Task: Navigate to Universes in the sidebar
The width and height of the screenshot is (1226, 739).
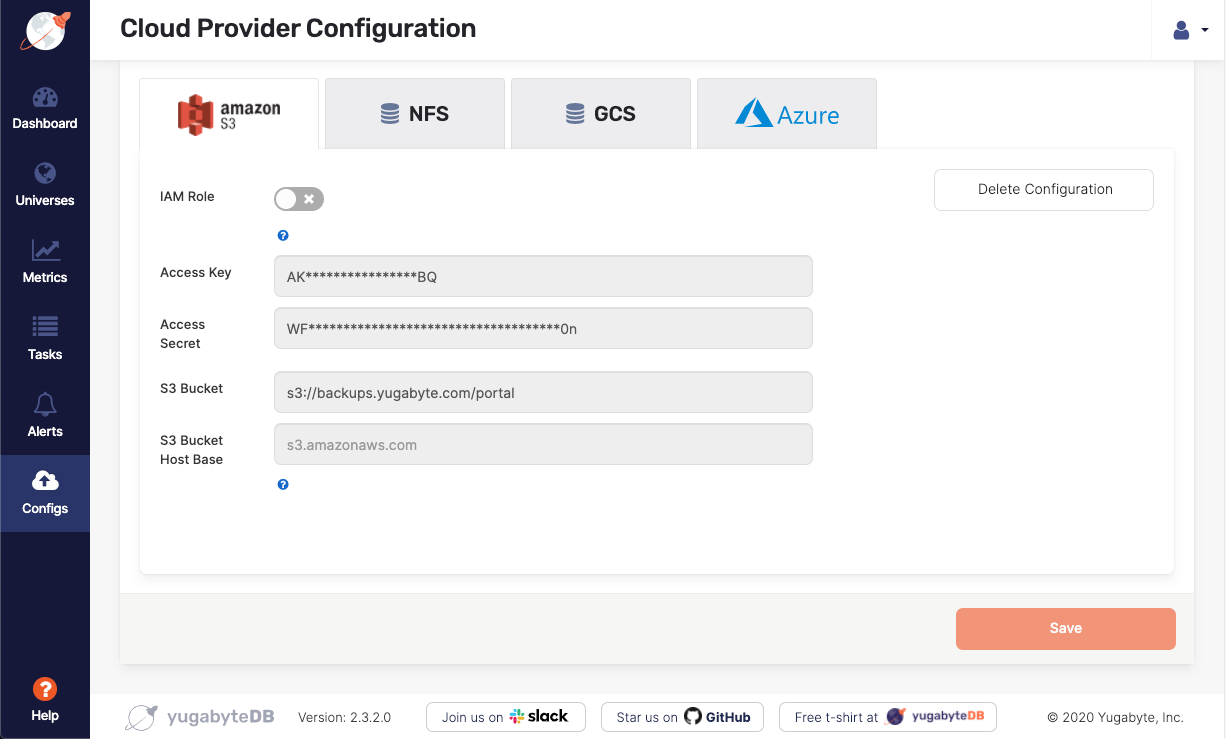Action: click(45, 186)
